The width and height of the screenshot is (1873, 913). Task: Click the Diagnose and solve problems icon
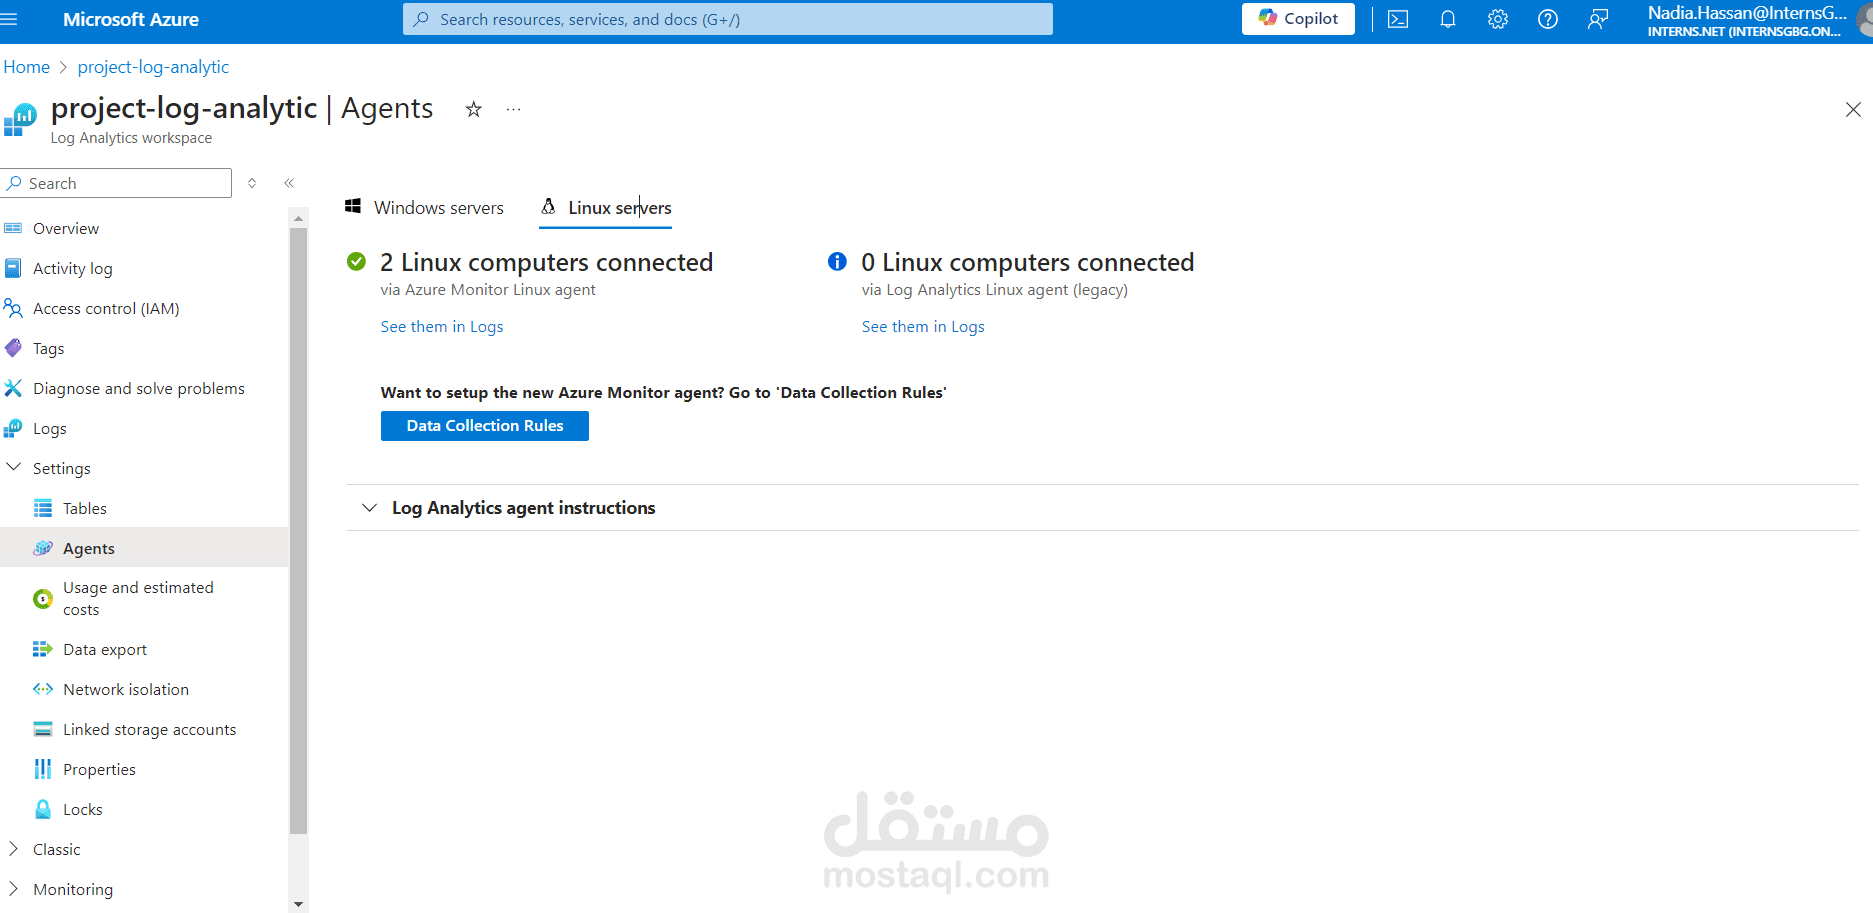13,388
